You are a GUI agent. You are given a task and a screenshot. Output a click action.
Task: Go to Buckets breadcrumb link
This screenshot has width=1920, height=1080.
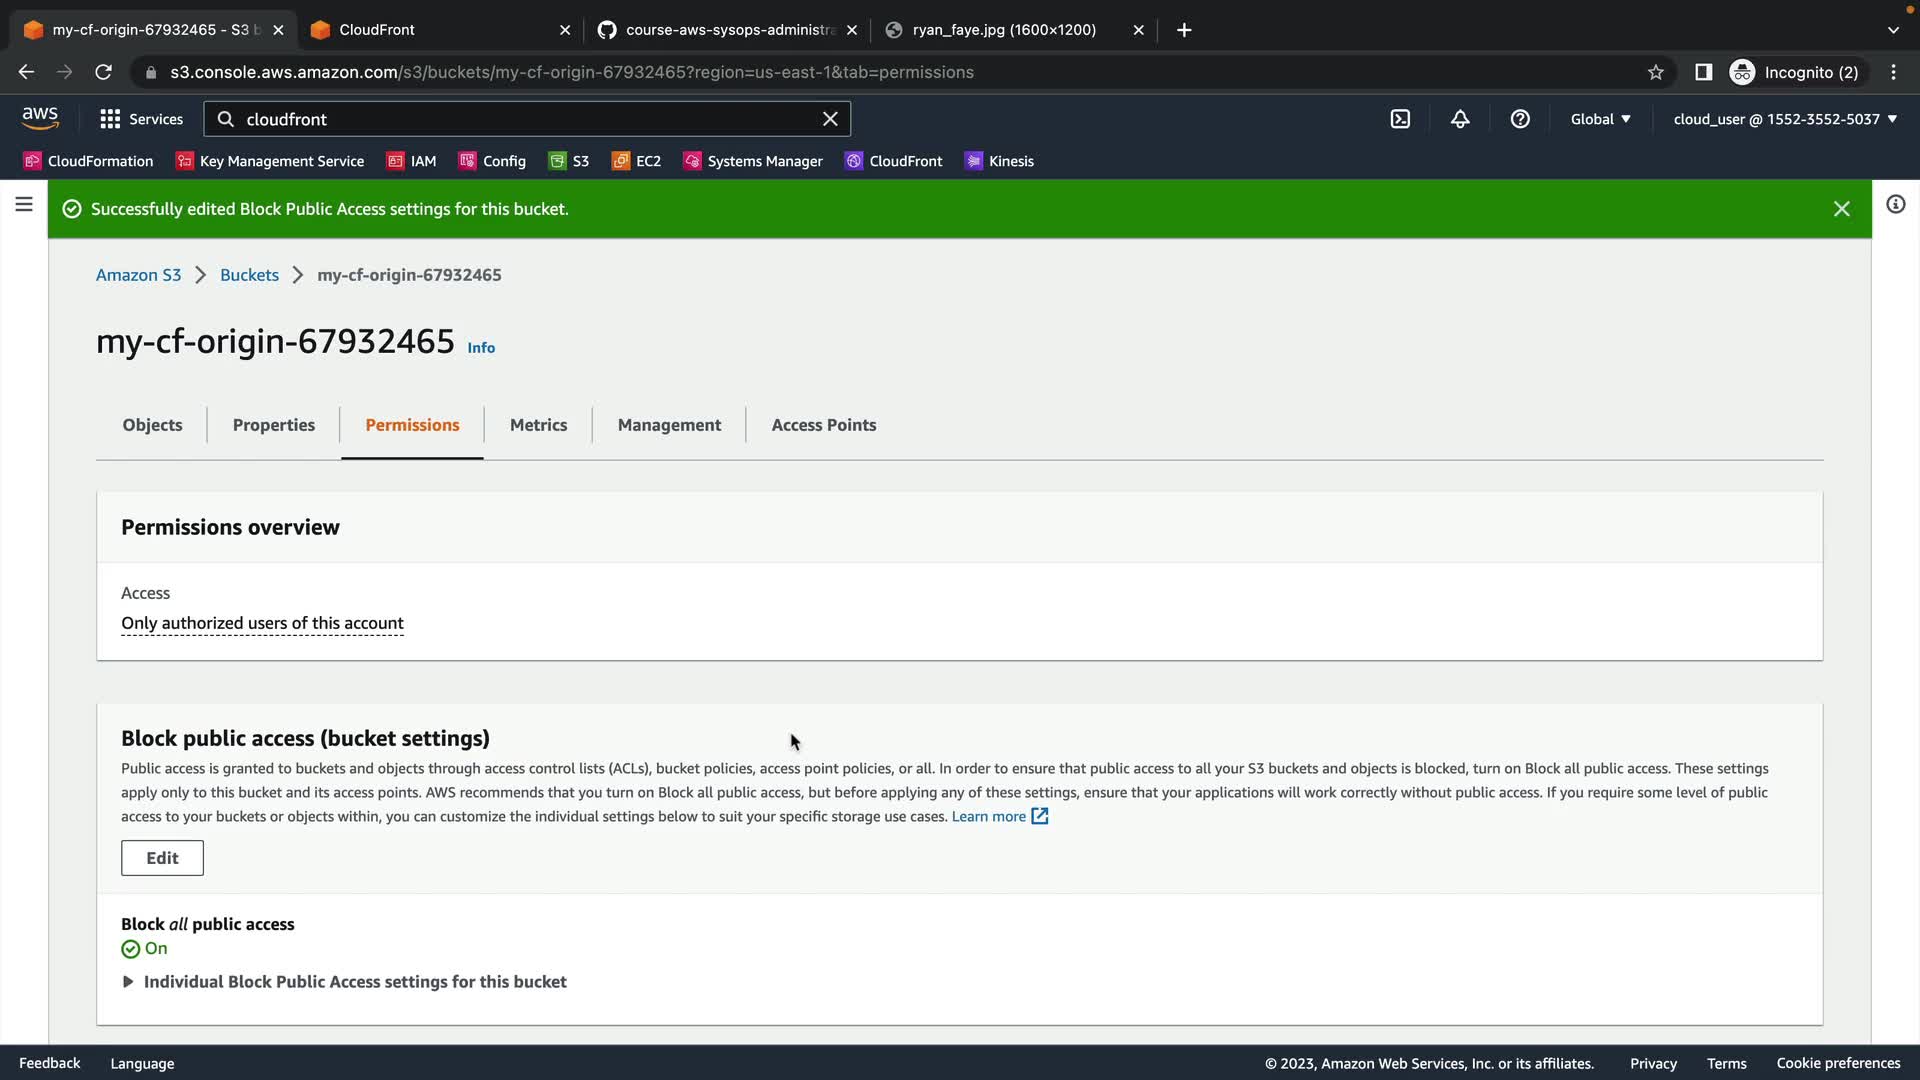pos(249,275)
